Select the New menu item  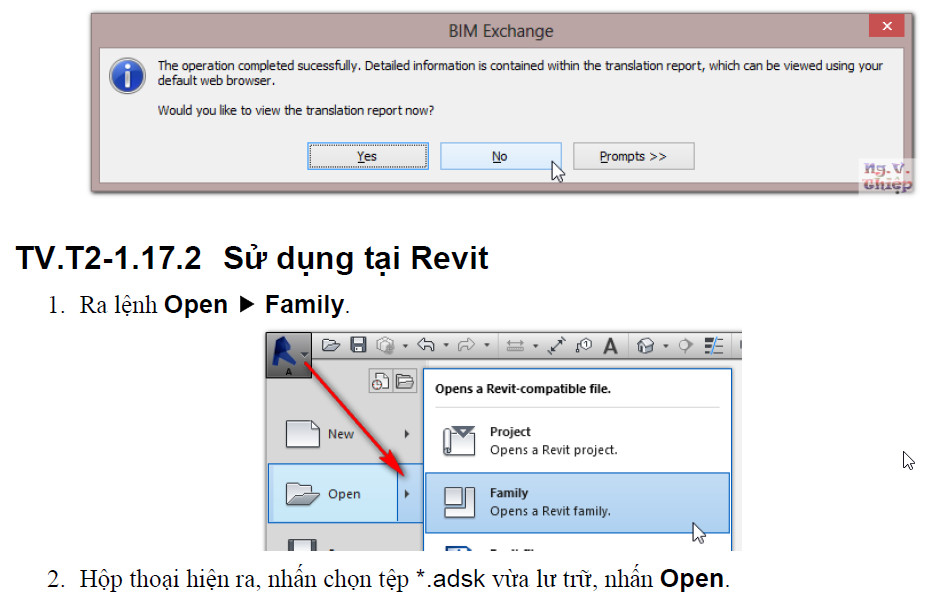click(346, 434)
